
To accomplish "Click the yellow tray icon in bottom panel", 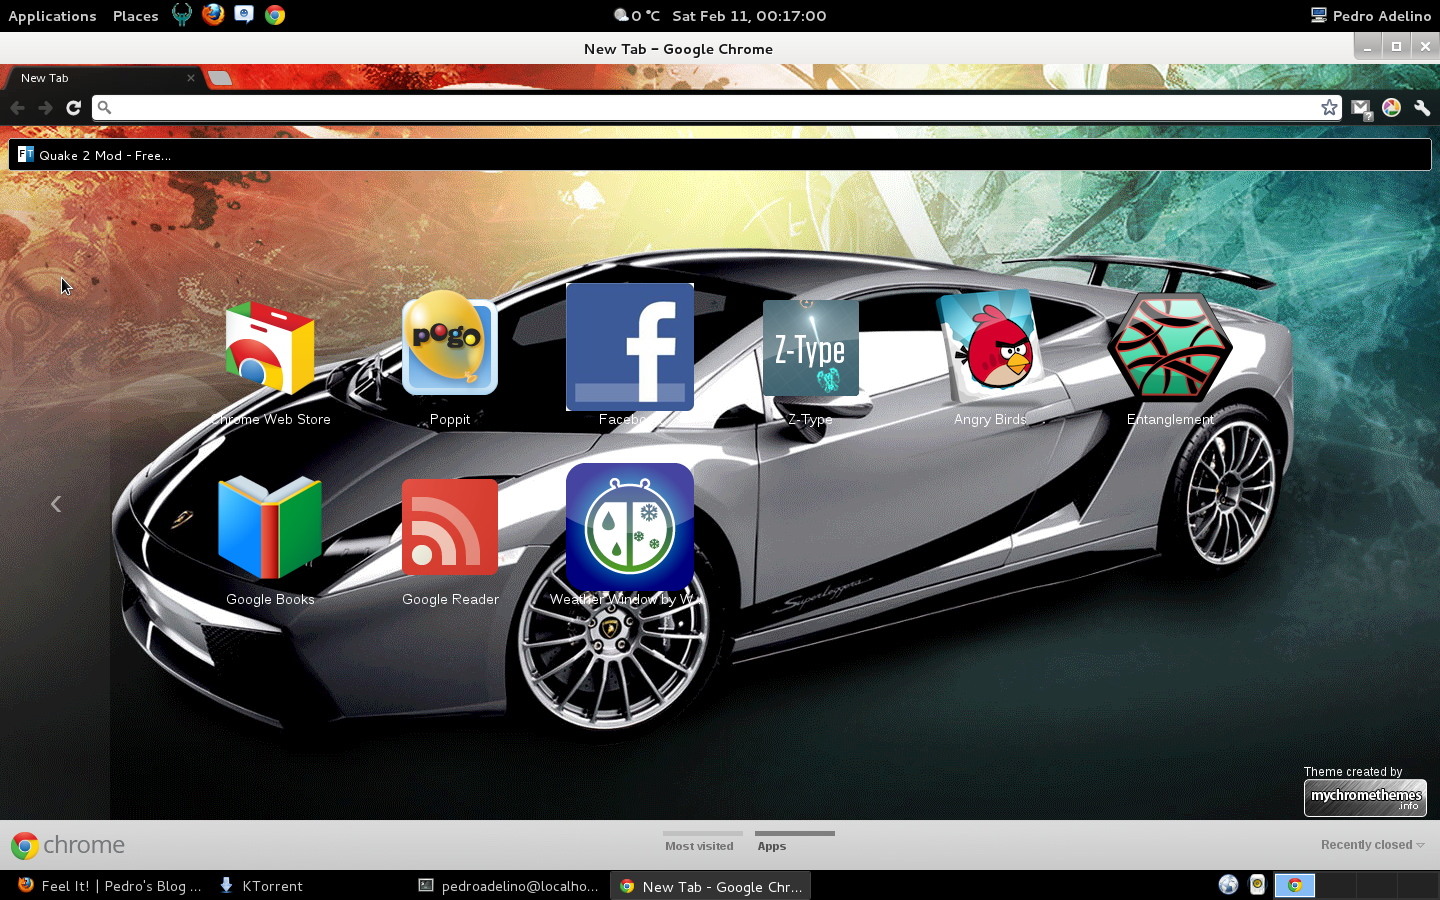I will pos(1258,885).
